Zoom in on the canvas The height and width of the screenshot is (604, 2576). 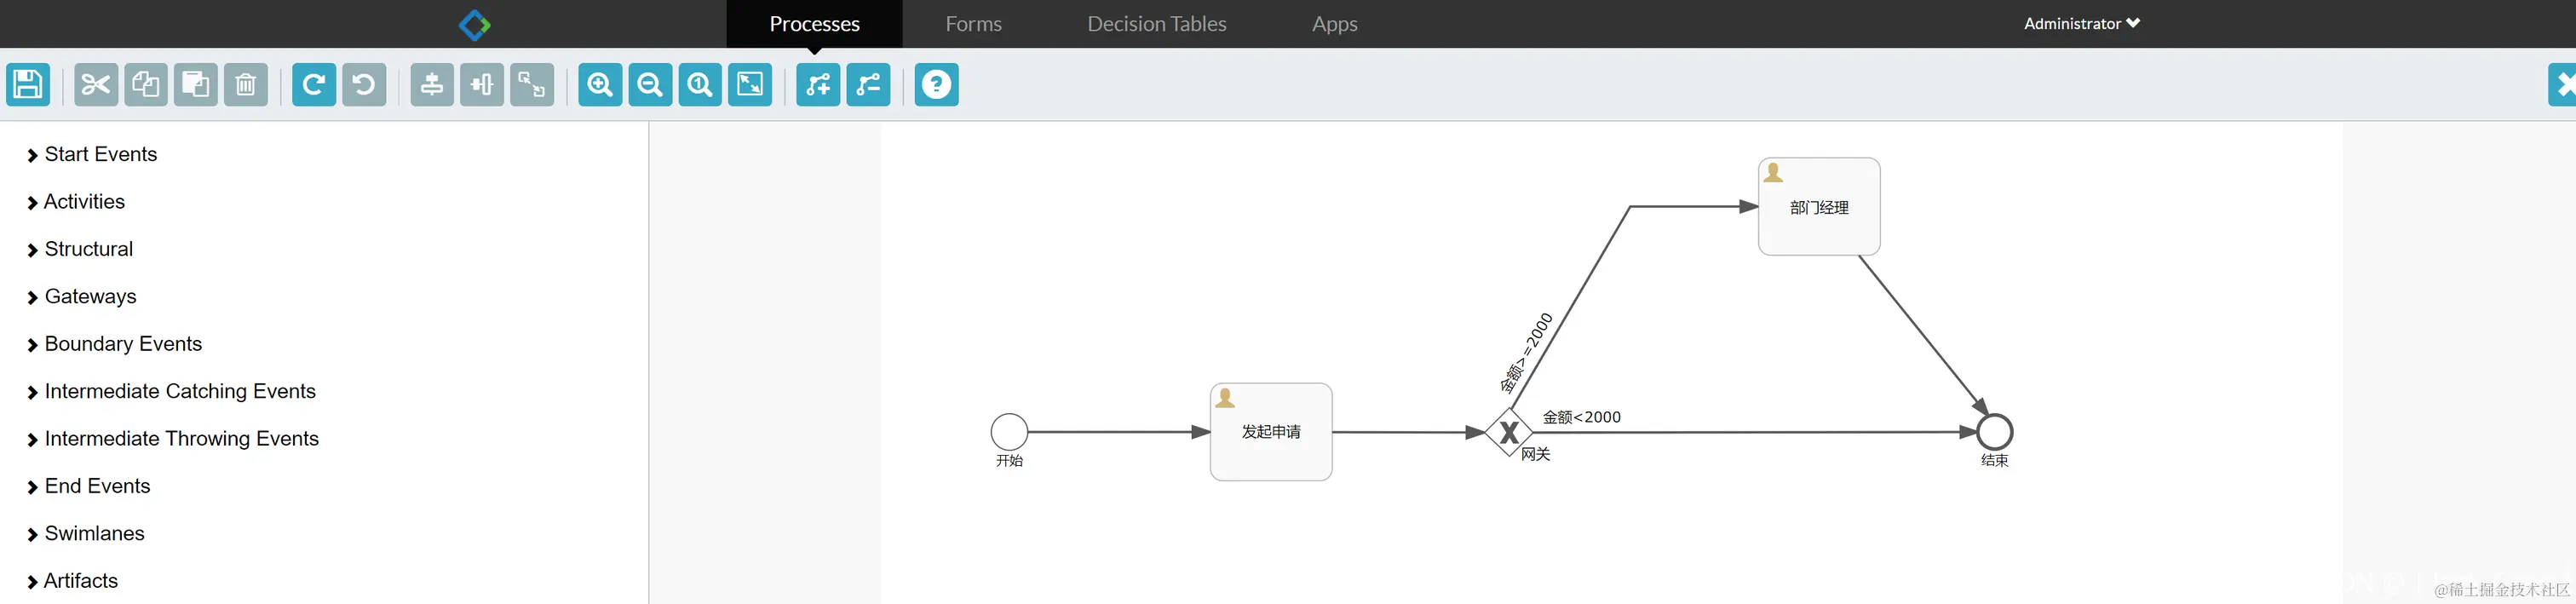coord(600,85)
